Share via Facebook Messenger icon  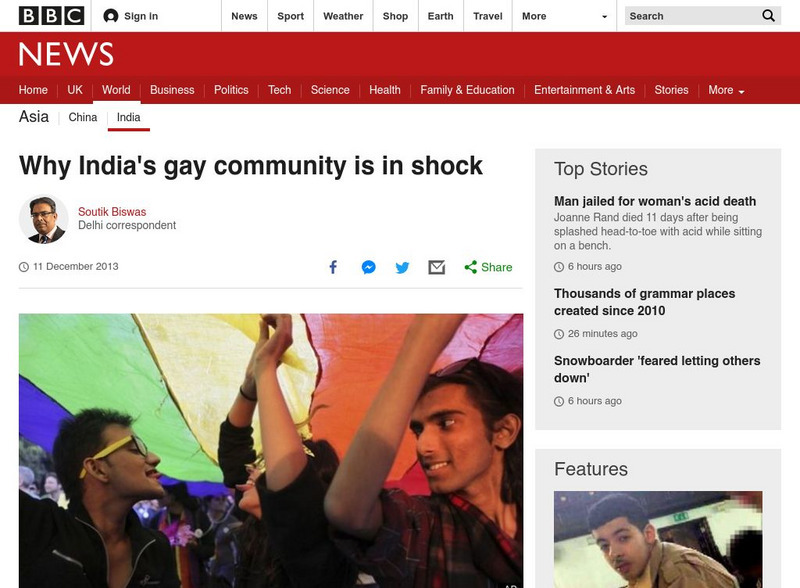pyautogui.click(x=368, y=267)
